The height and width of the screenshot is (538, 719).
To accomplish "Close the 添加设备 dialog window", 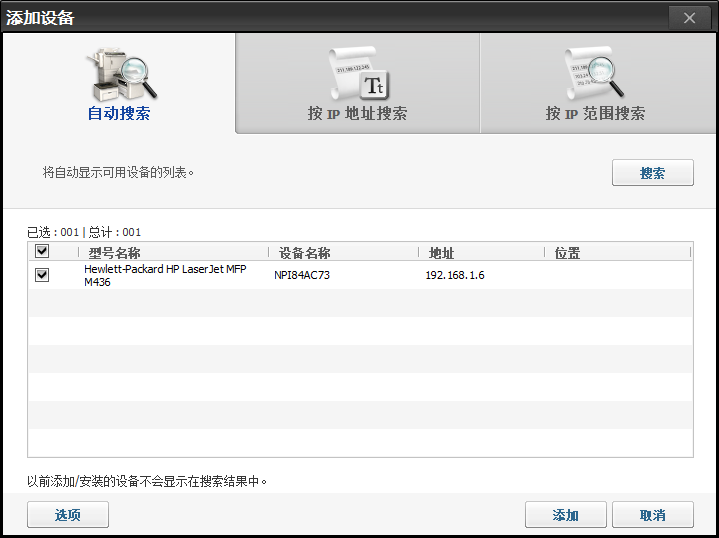I will click(689, 18).
